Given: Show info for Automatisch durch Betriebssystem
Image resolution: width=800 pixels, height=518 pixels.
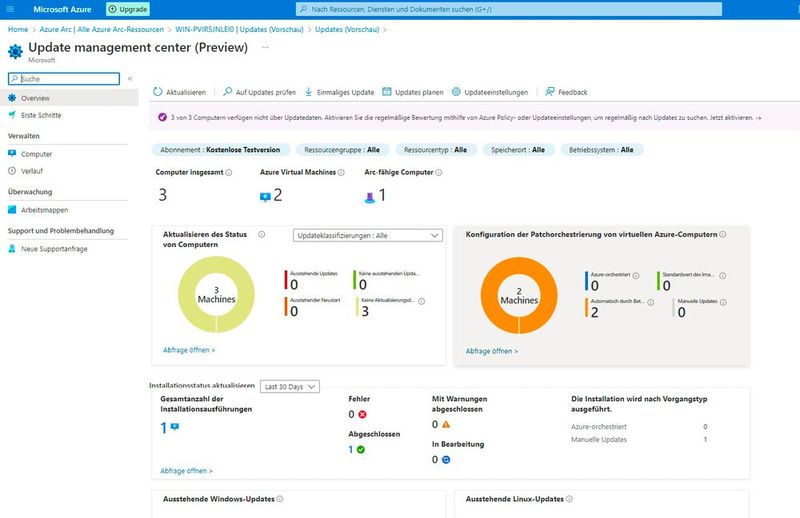Looking at the screenshot, I should (651, 302).
